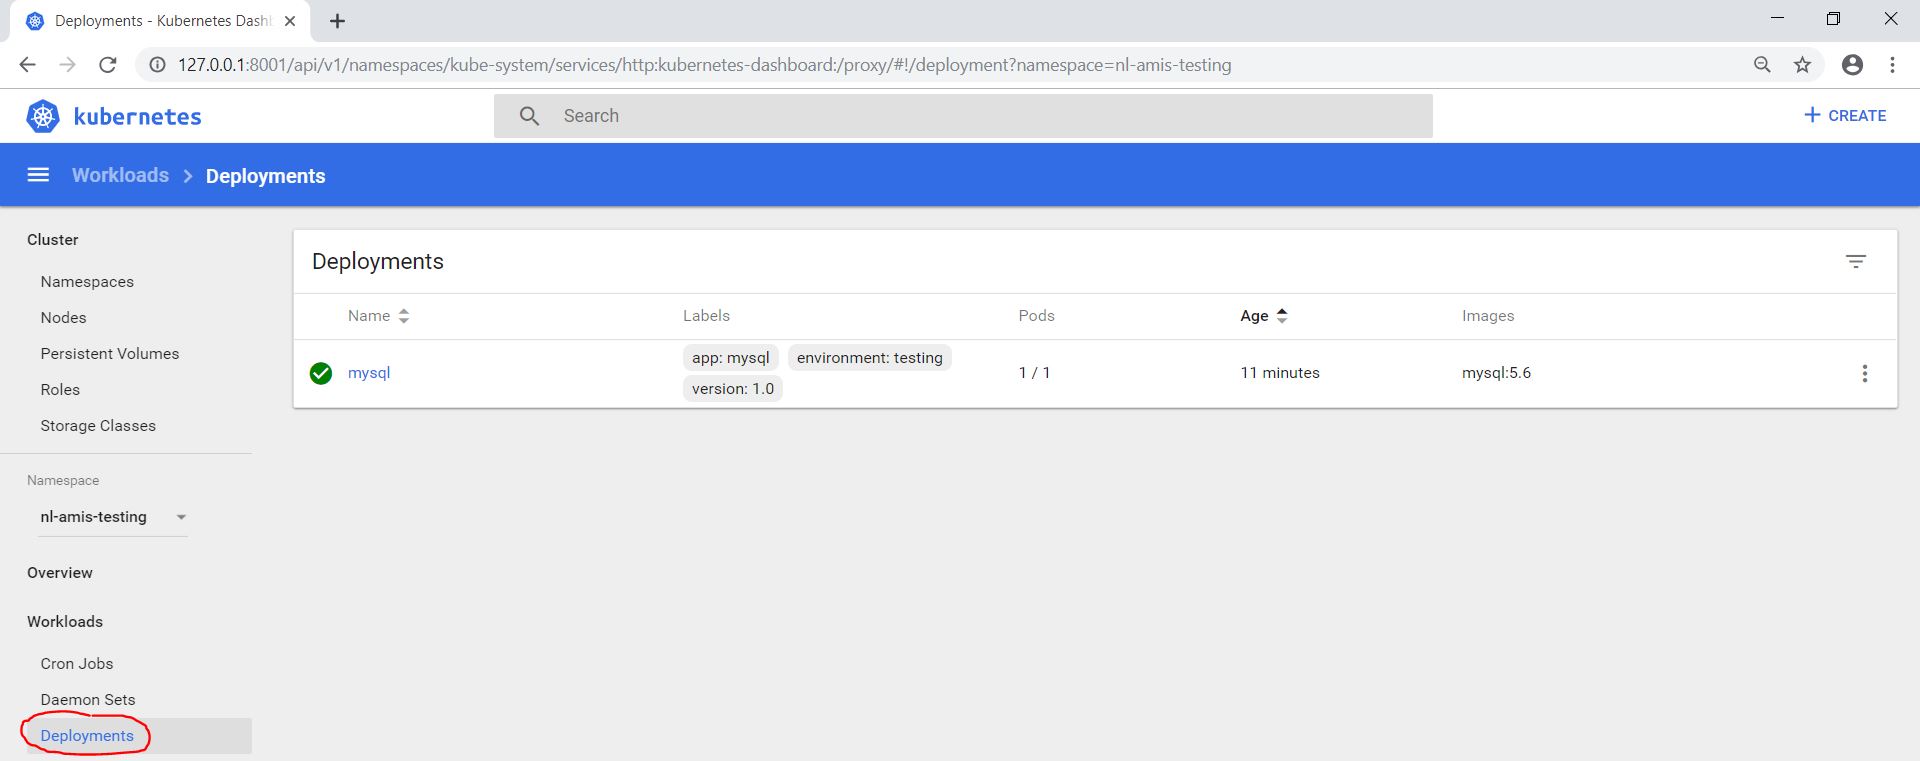
Task: Bookmark this page with the star icon
Action: click(x=1802, y=65)
